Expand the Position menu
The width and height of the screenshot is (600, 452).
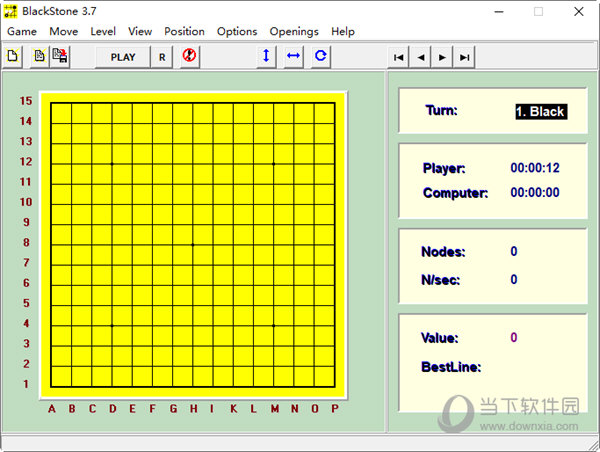184,31
